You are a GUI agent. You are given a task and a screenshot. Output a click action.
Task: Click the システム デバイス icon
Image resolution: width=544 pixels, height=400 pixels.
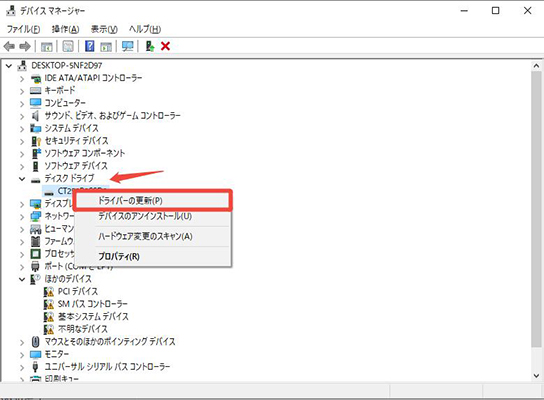click(x=35, y=128)
